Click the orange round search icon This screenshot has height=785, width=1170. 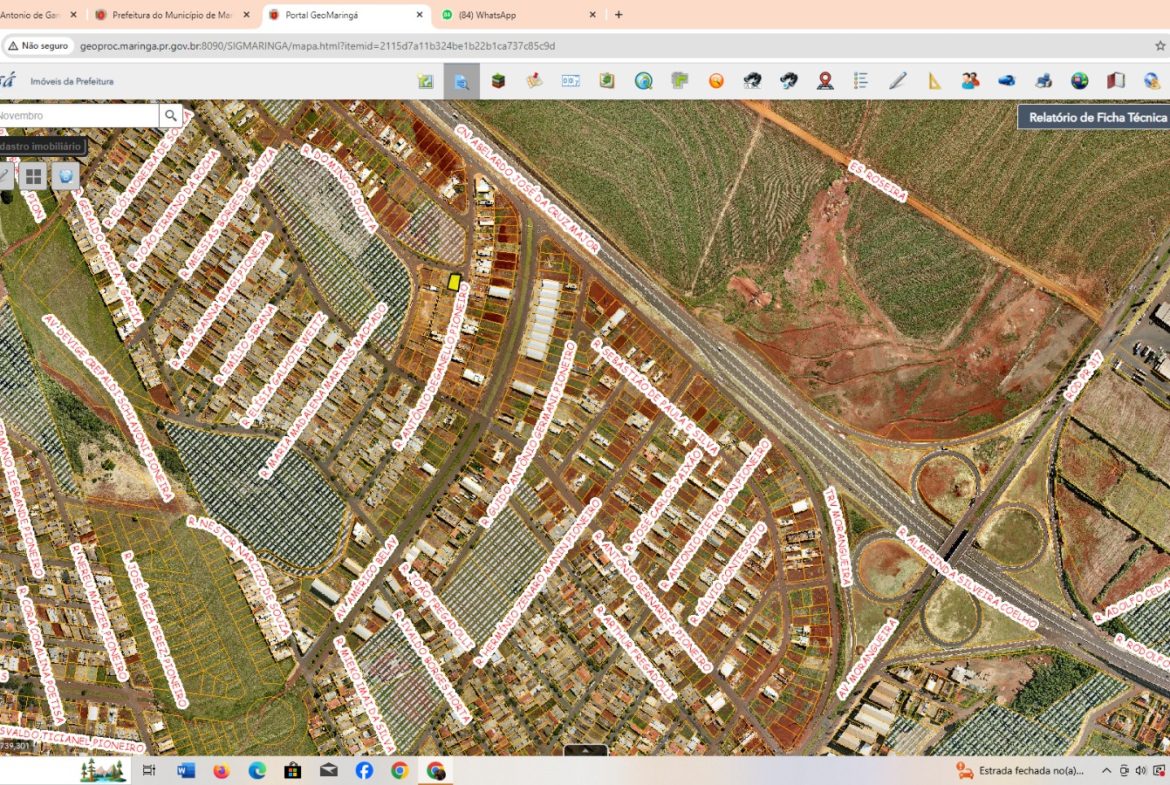tap(716, 81)
